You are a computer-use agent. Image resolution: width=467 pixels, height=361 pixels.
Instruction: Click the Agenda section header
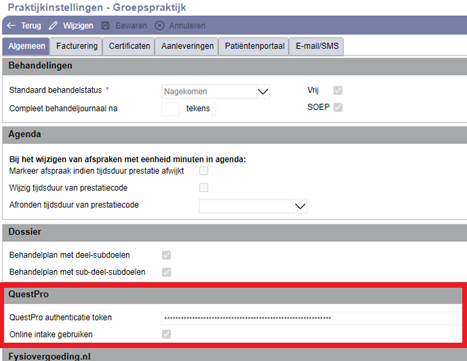pos(235,134)
